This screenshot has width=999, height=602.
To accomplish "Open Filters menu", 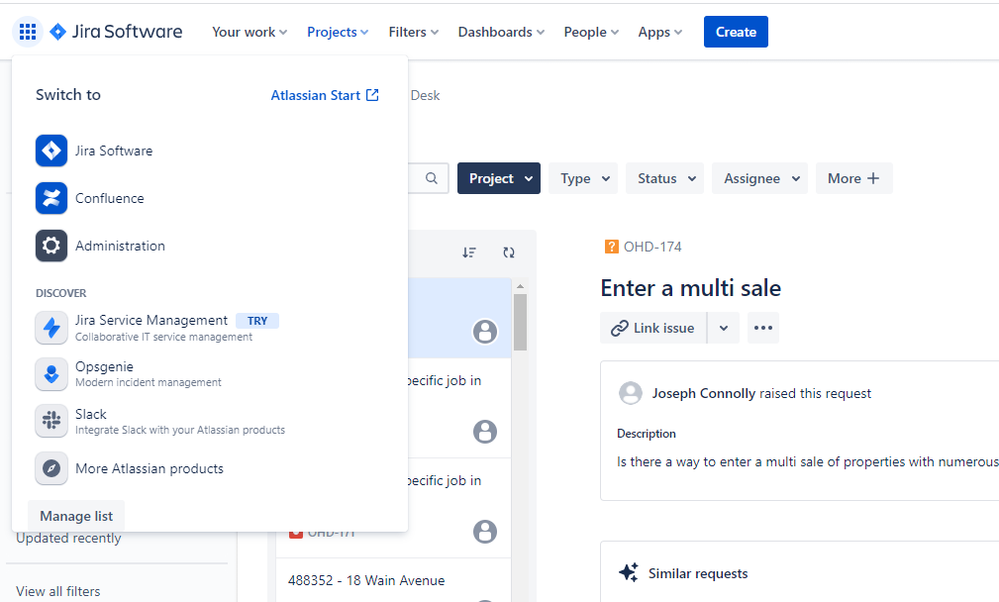I will pos(413,32).
